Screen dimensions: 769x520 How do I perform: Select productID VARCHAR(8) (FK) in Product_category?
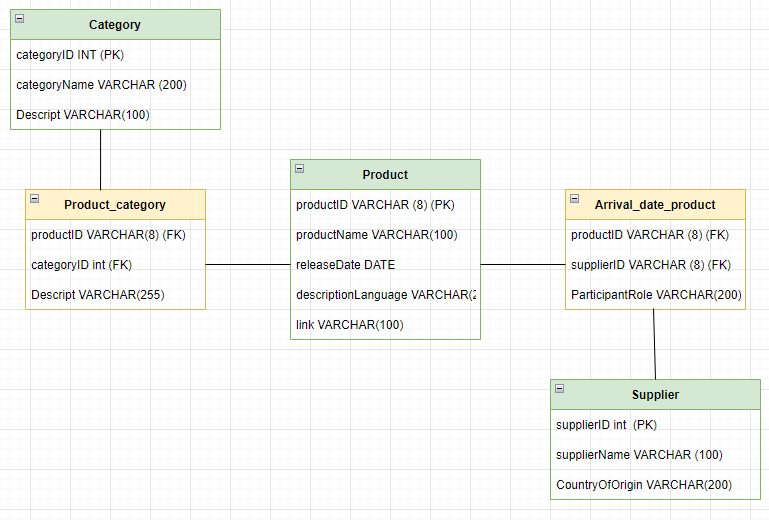(x=115, y=235)
